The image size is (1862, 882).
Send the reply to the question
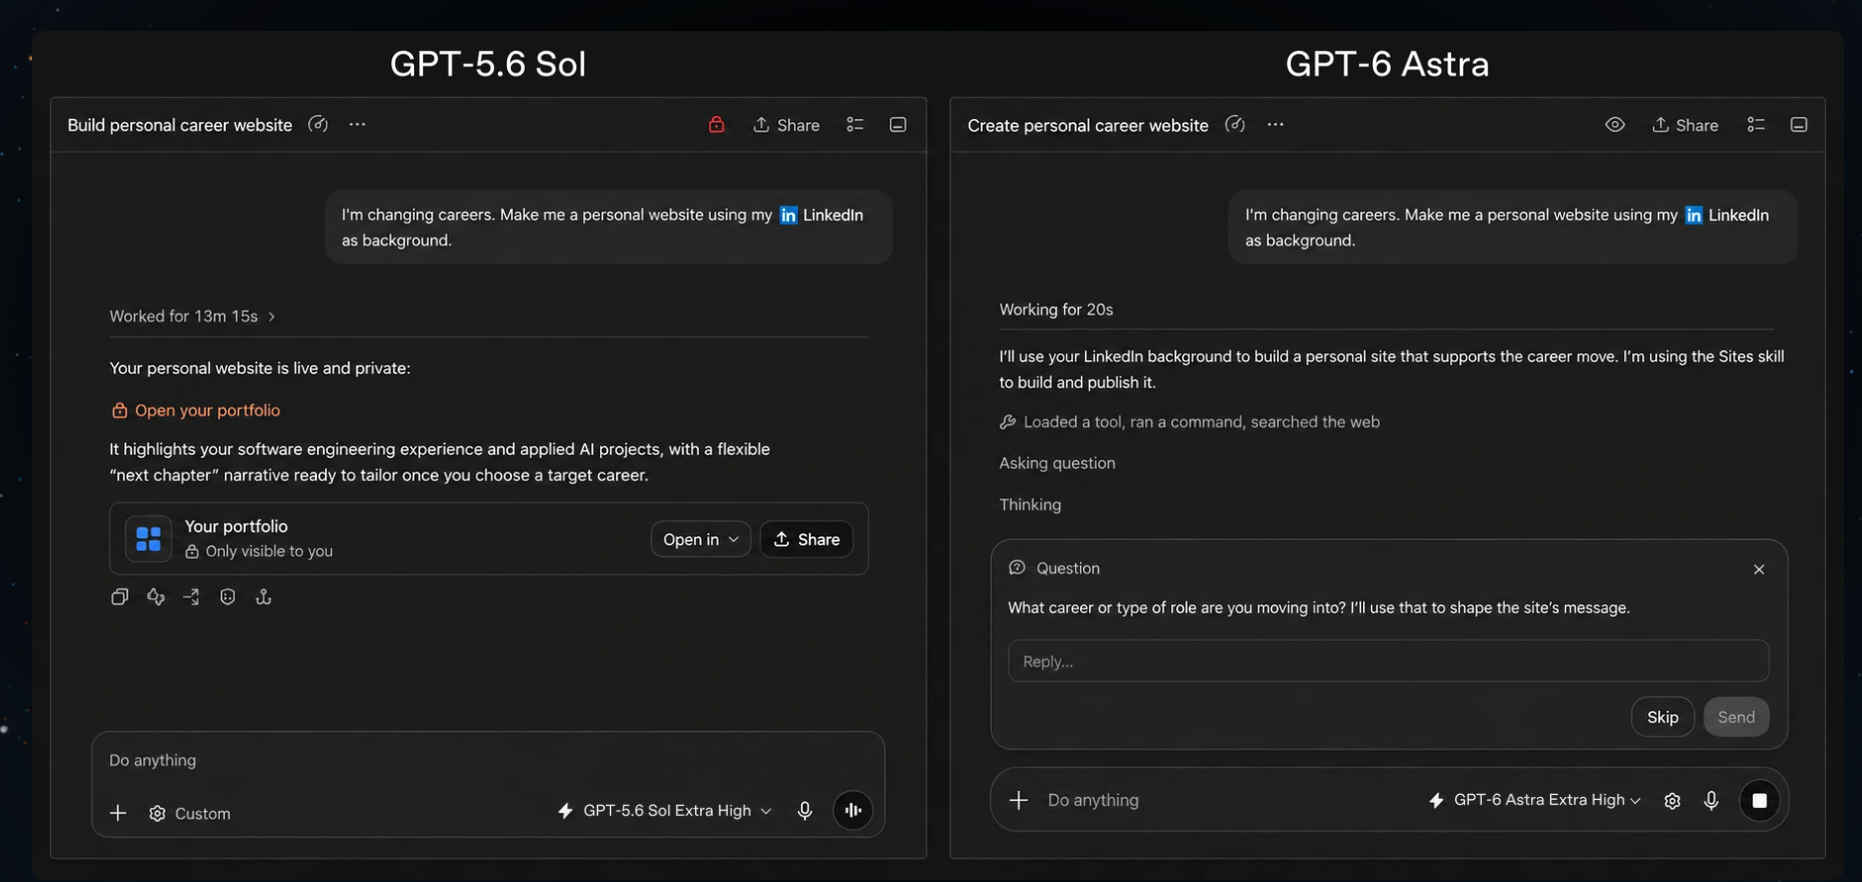coord(1736,717)
